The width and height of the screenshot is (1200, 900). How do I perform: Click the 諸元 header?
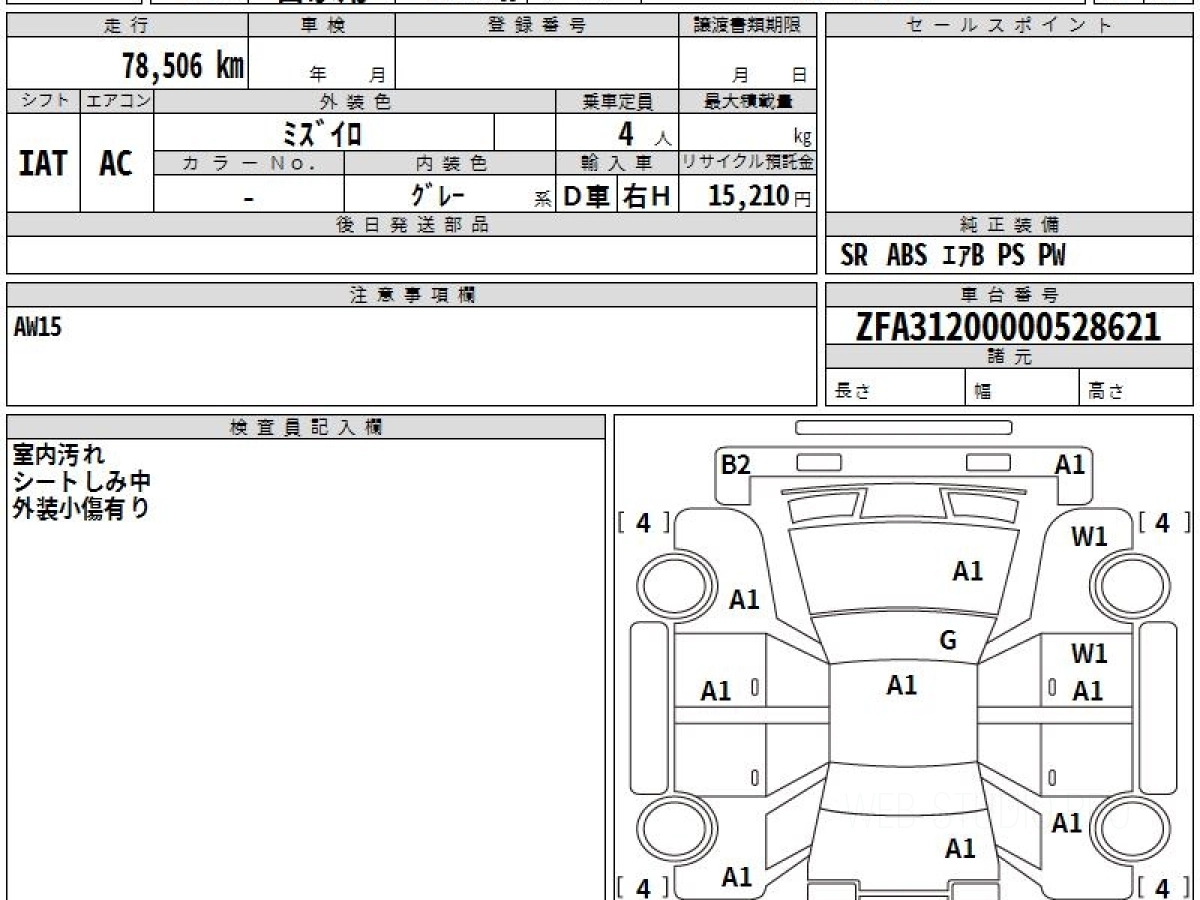point(1009,357)
